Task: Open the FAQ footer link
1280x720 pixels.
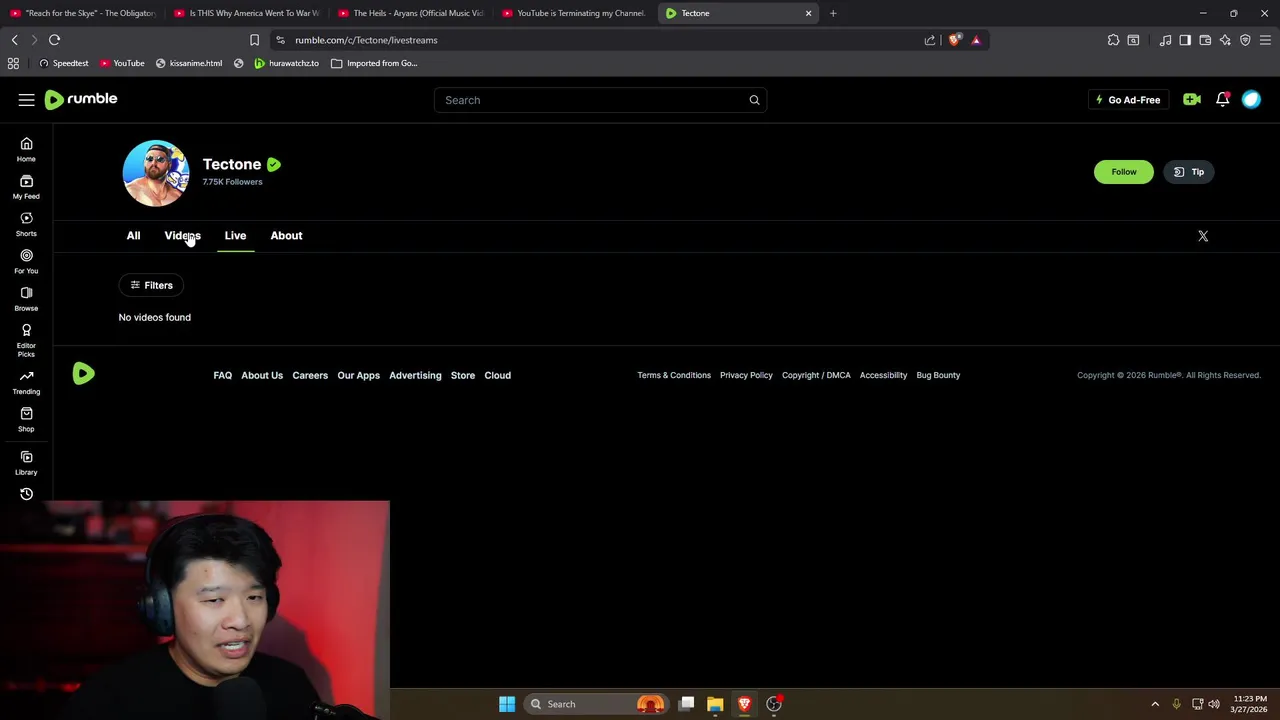Action: pos(222,375)
